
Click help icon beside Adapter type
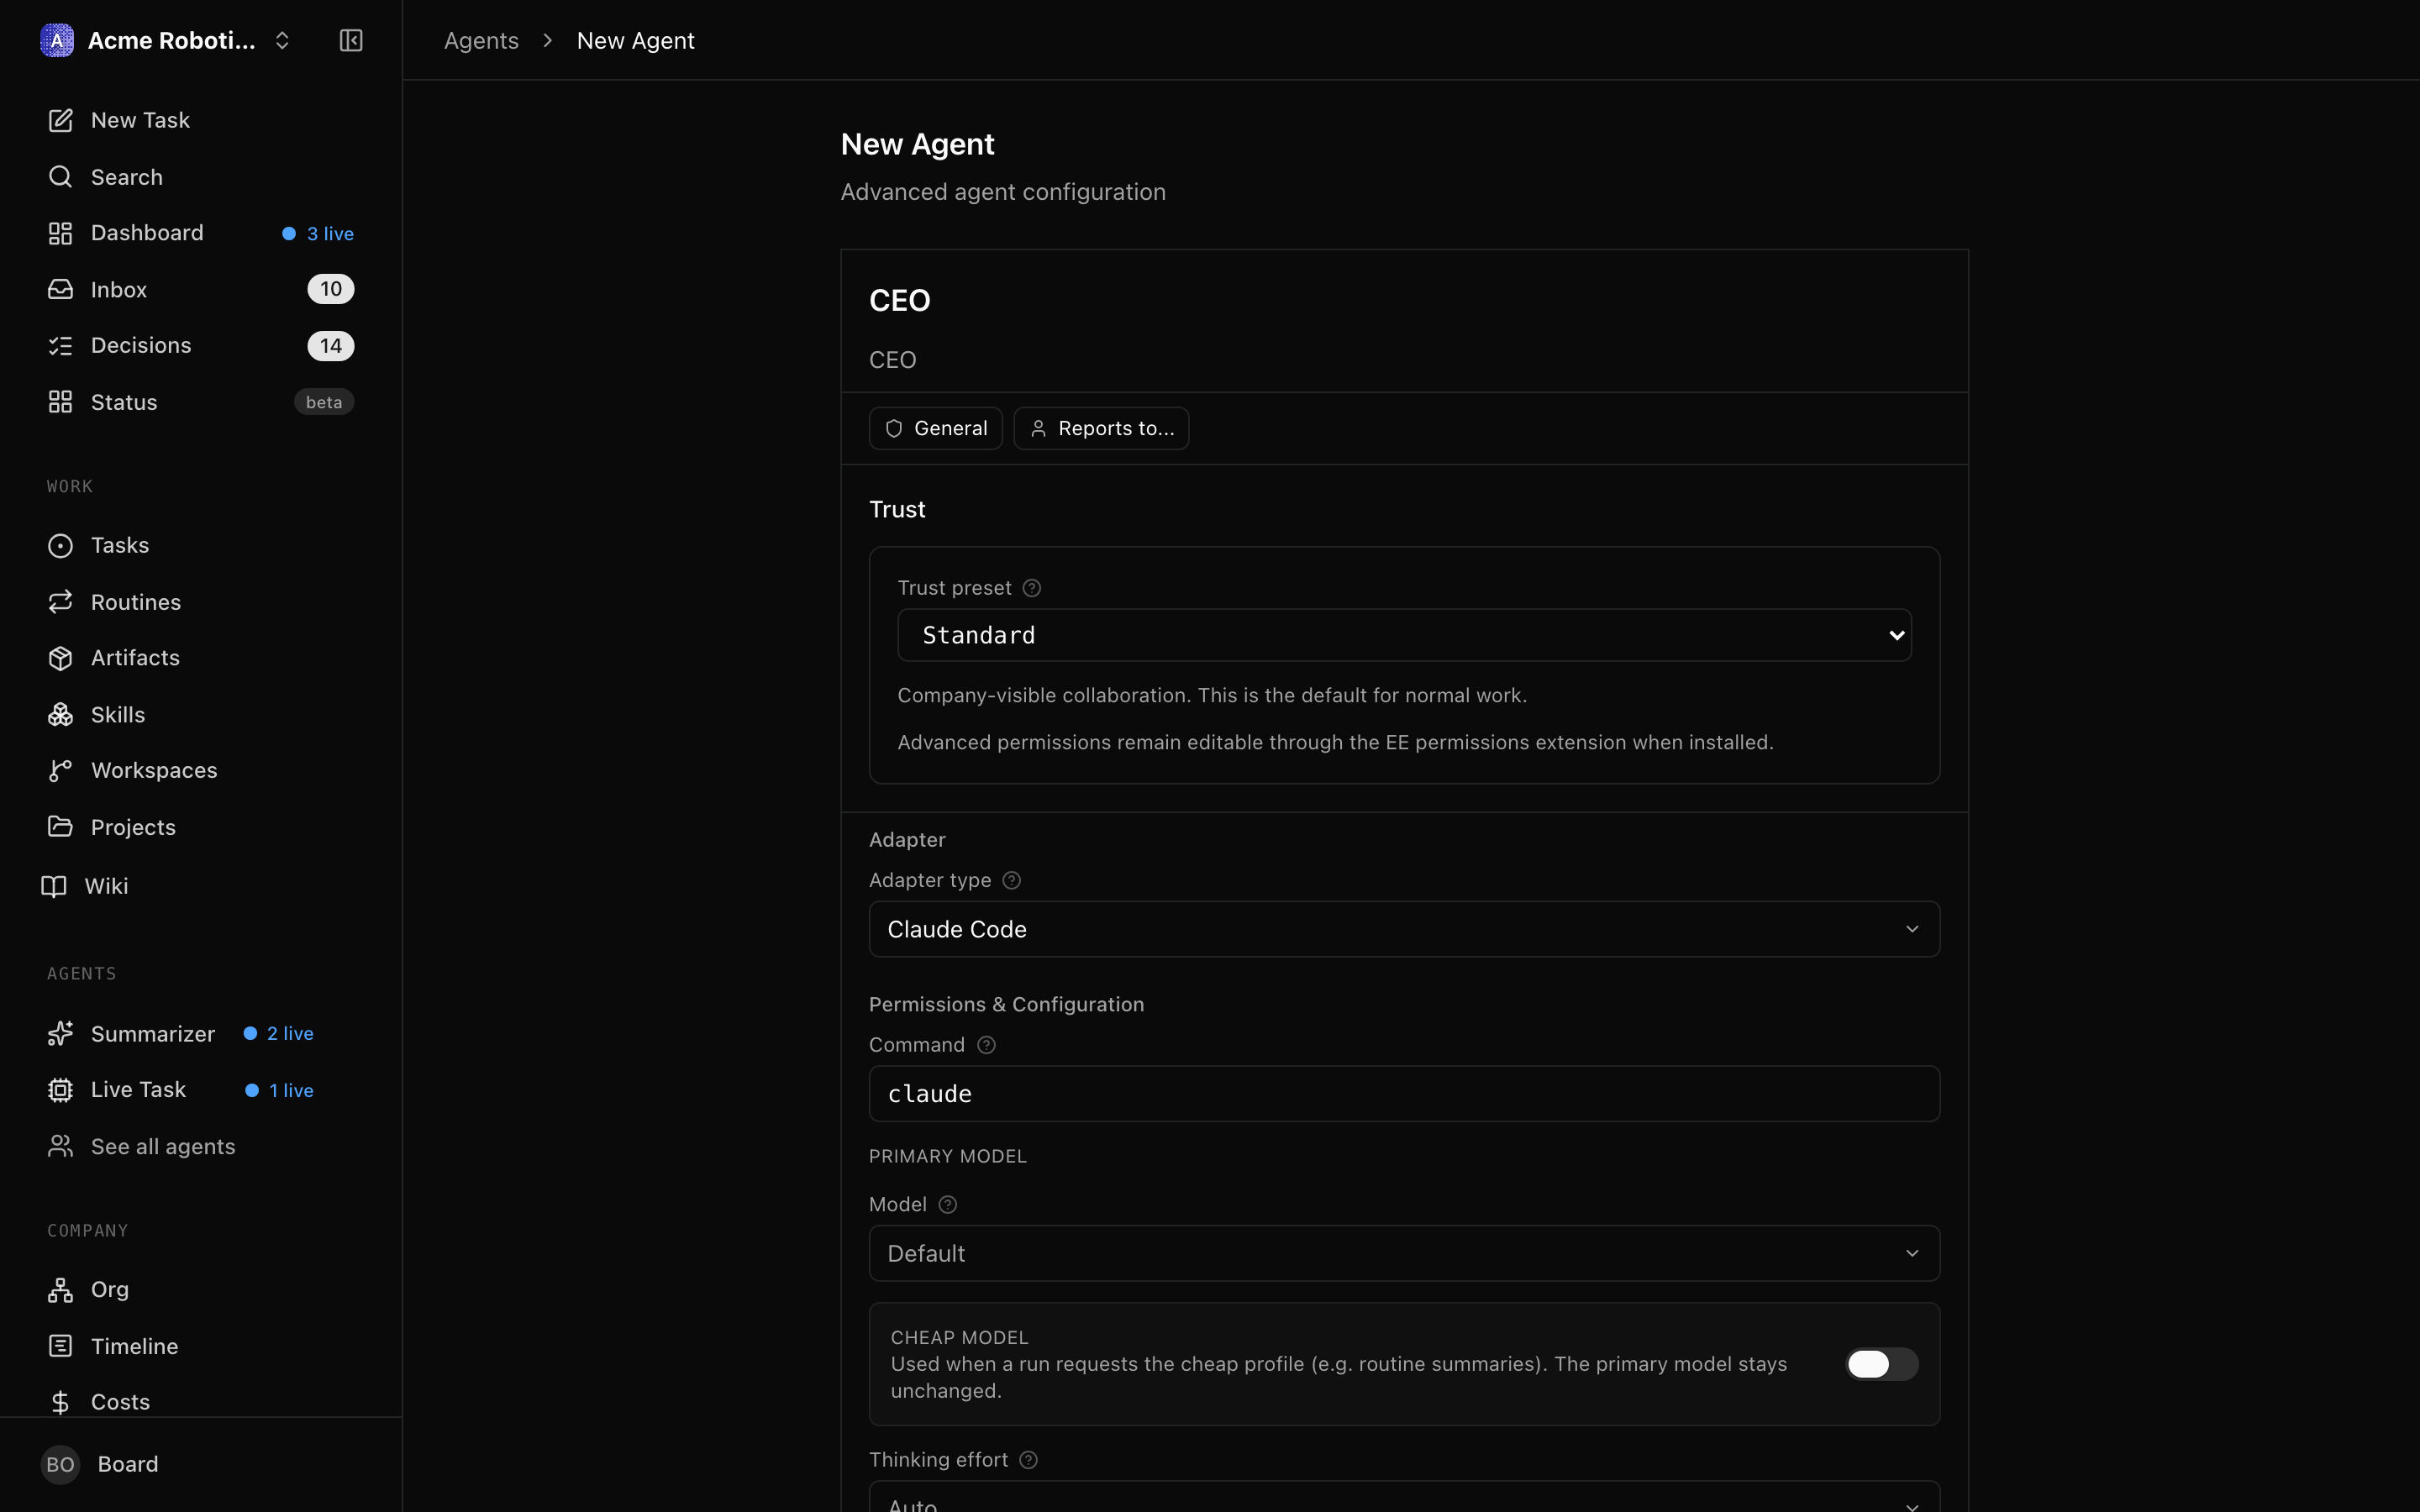pyautogui.click(x=1012, y=880)
